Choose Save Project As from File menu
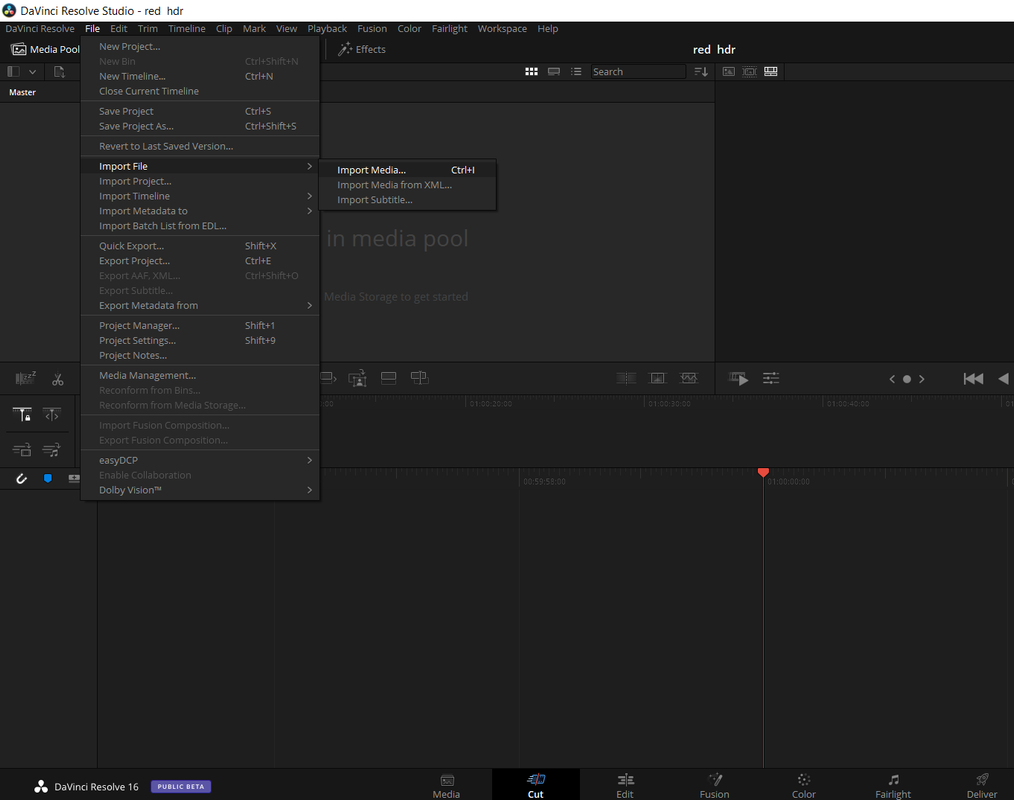Screen dimensions: 1014x800 [x=200, y=126]
